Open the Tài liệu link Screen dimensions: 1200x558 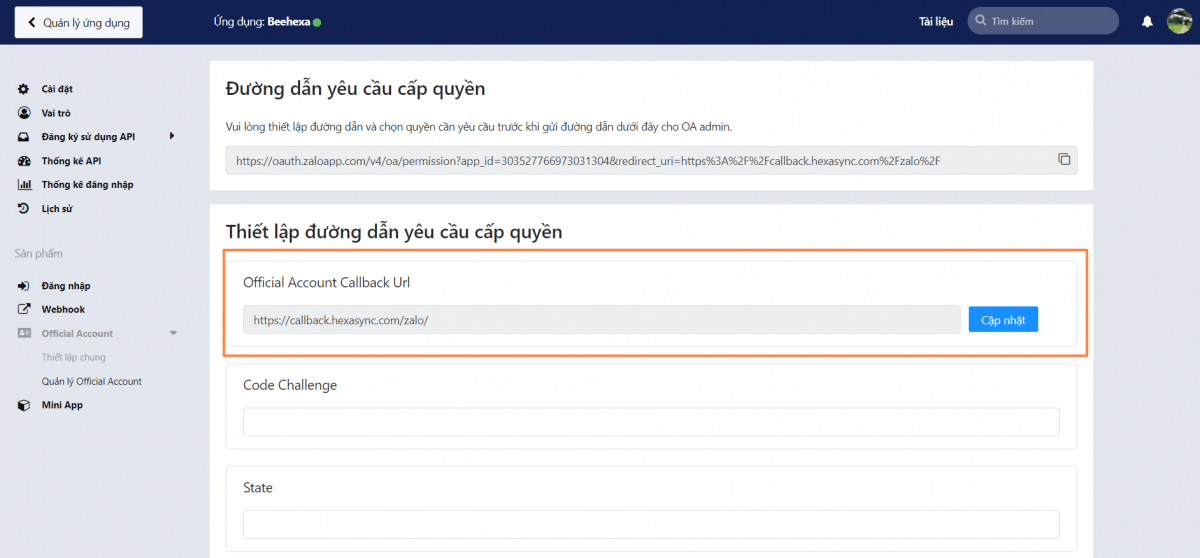tap(936, 21)
